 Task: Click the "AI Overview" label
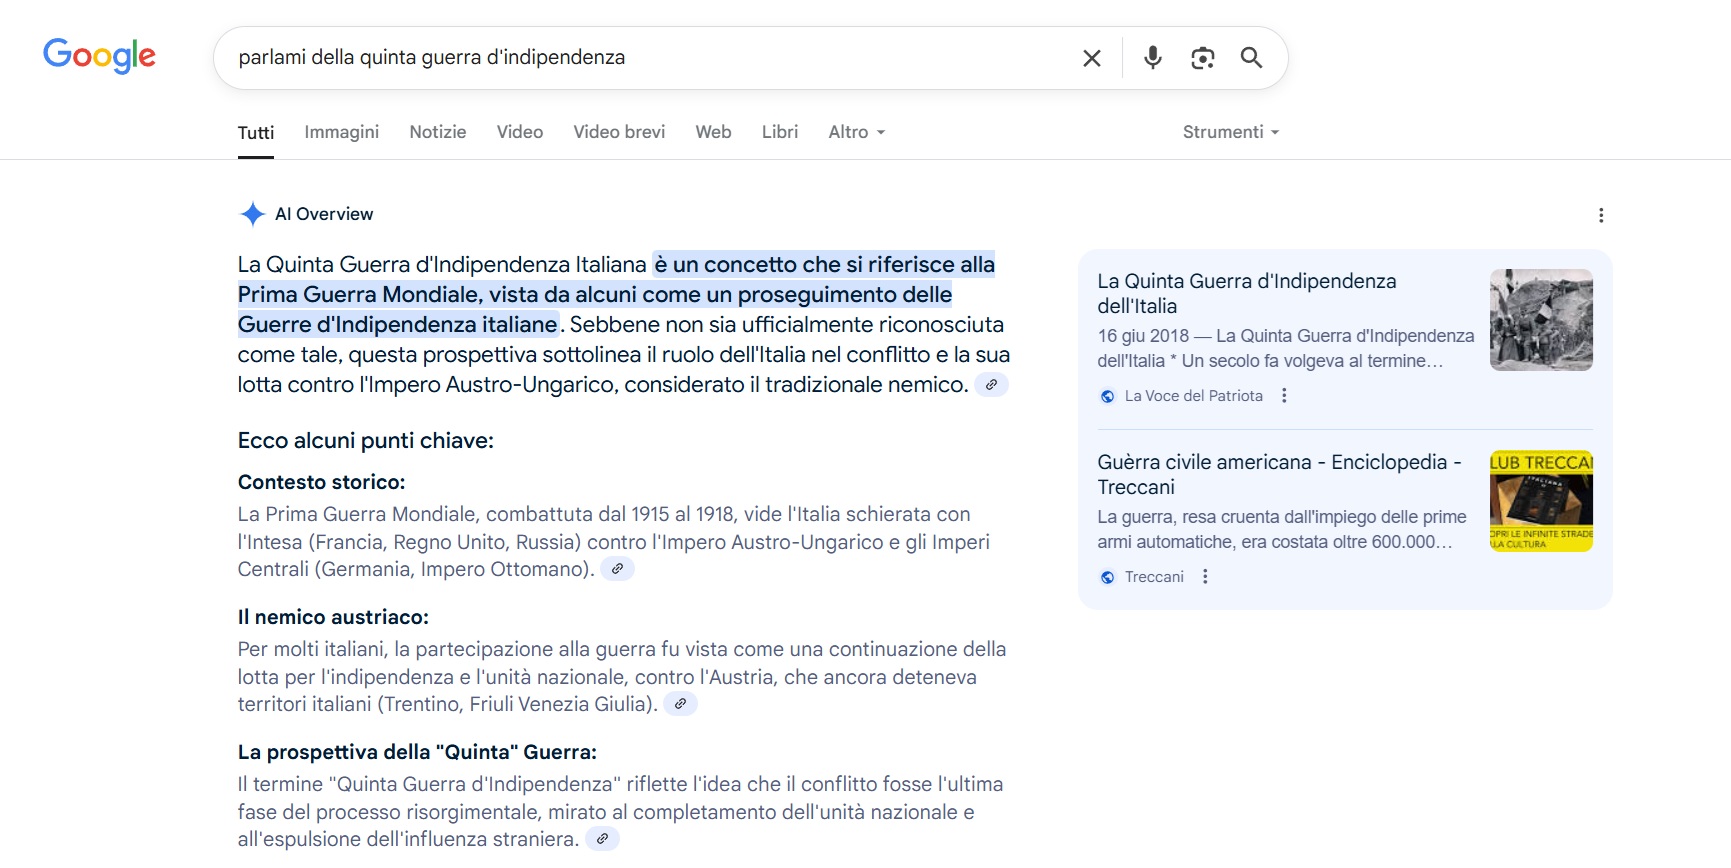pos(324,214)
